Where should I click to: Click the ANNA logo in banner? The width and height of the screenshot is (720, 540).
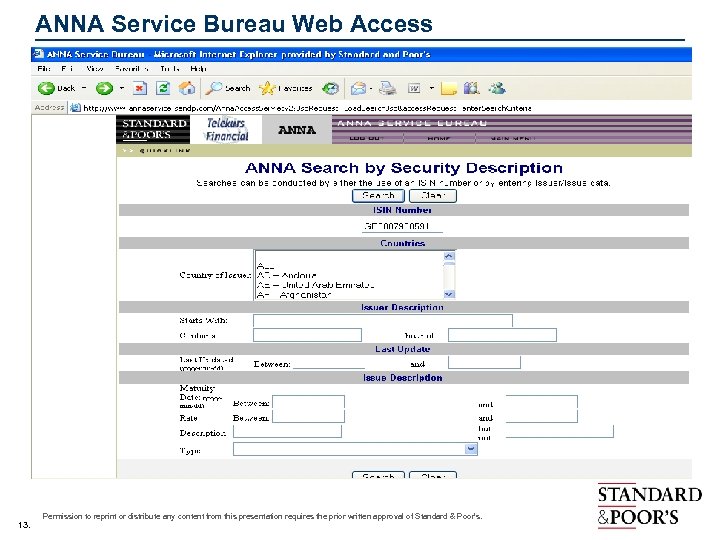tap(297, 129)
